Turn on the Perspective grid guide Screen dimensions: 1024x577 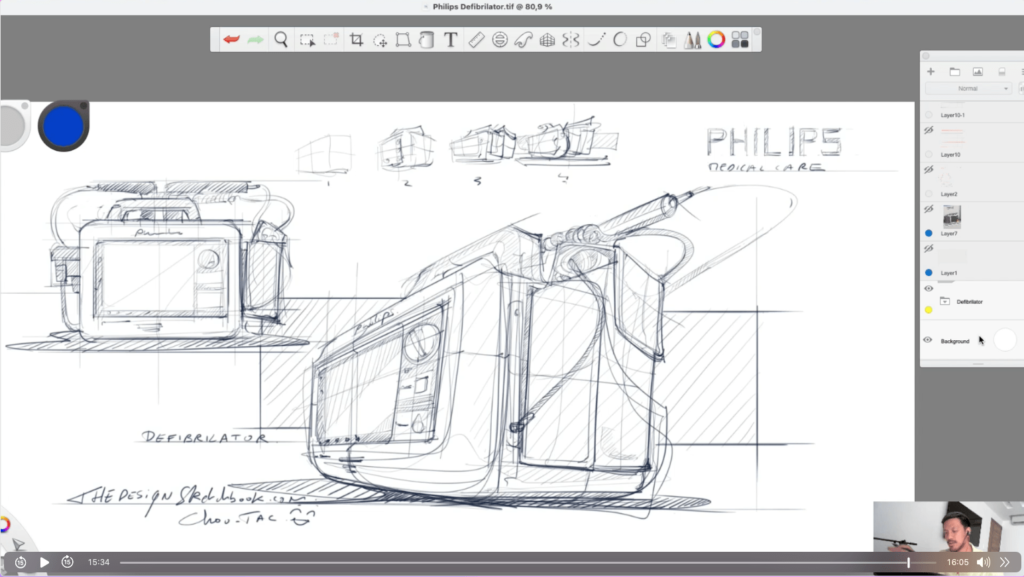pos(547,40)
